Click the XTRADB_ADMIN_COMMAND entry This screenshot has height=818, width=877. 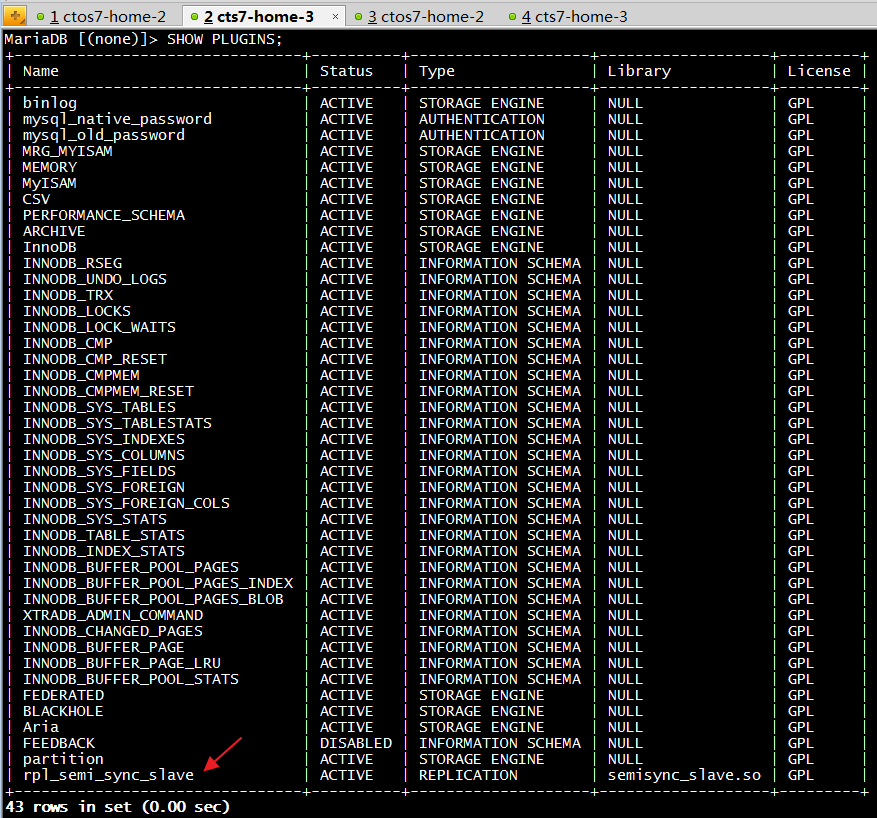point(112,615)
